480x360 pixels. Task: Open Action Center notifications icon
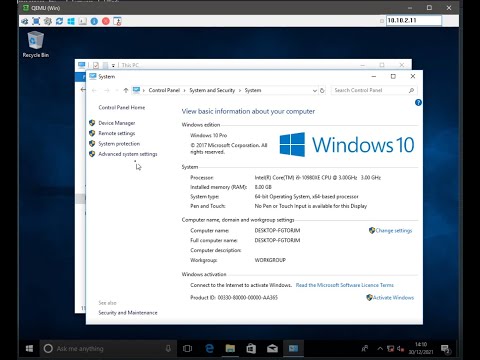pyautogui.click(x=445, y=349)
